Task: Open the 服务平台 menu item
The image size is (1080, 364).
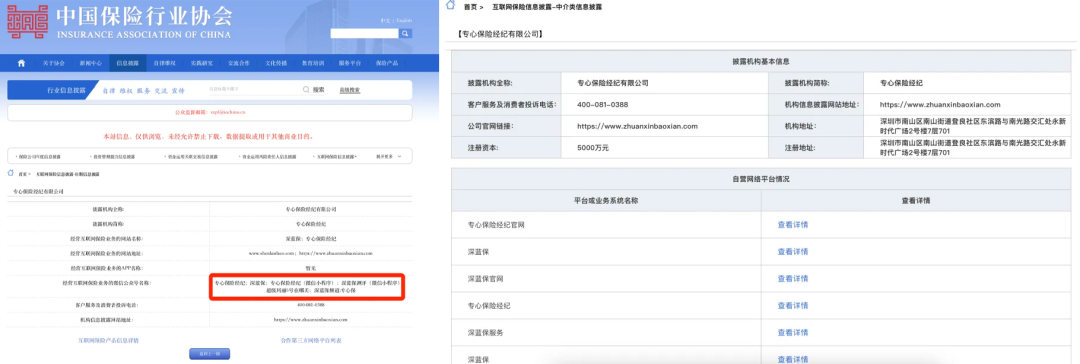Action: click(x=350, y=63)
